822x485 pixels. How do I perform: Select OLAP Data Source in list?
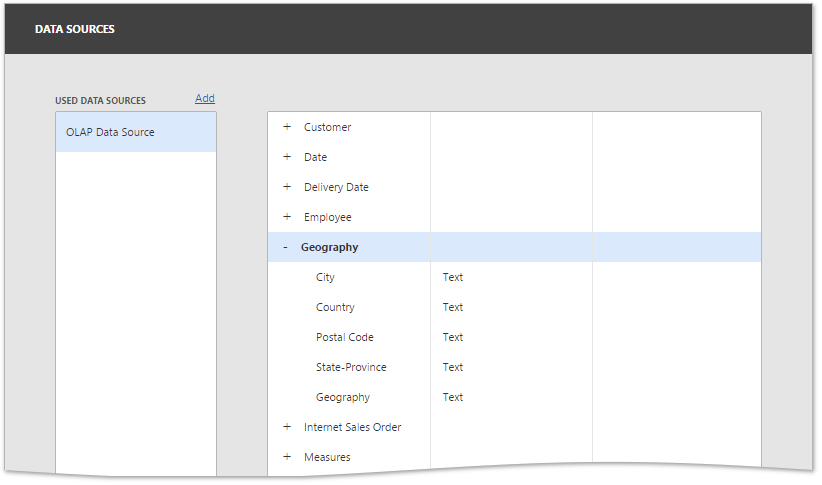[110, 132]
